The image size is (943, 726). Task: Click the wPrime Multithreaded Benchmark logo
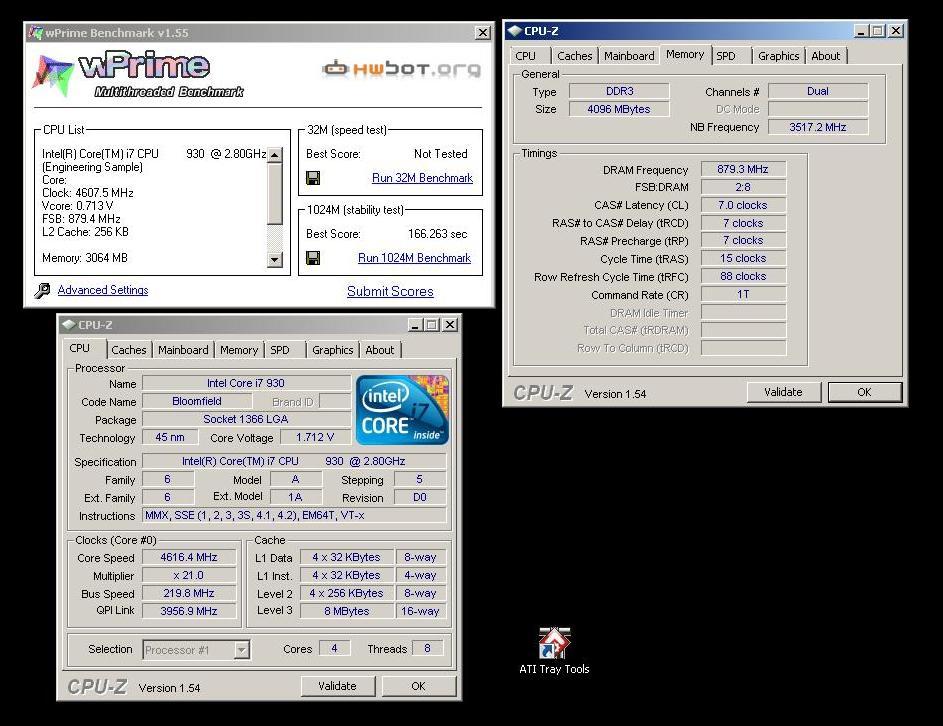coord(140,75)
